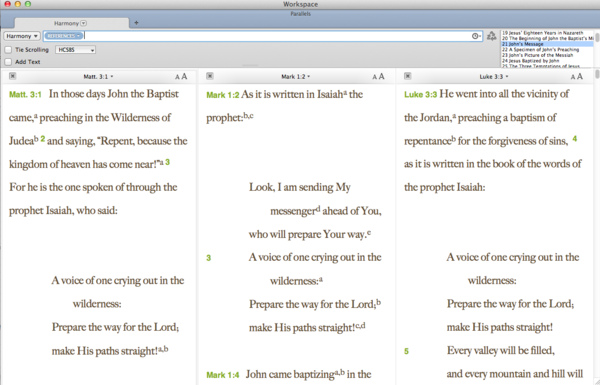Open the Harmony tab dropdown arrow

point(83,23)
